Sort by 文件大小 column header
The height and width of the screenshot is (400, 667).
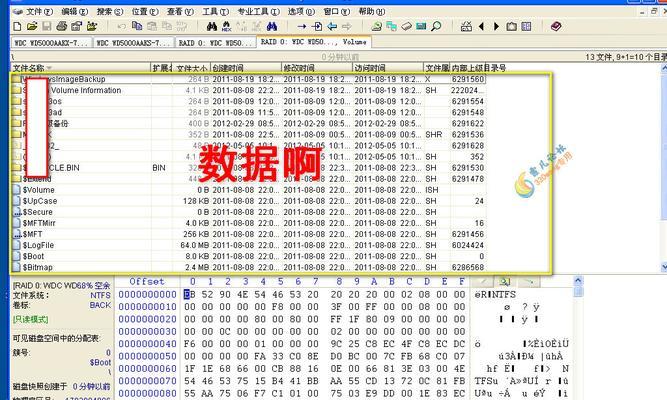[x=191, y=68]
